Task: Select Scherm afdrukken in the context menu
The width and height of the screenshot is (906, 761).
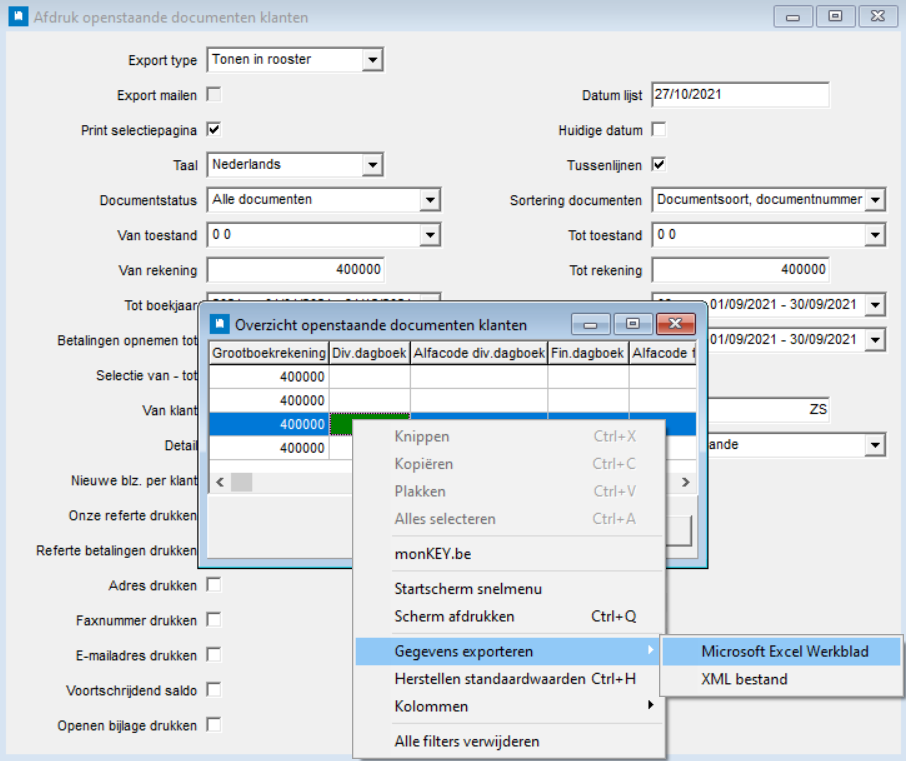Action: 454,616
